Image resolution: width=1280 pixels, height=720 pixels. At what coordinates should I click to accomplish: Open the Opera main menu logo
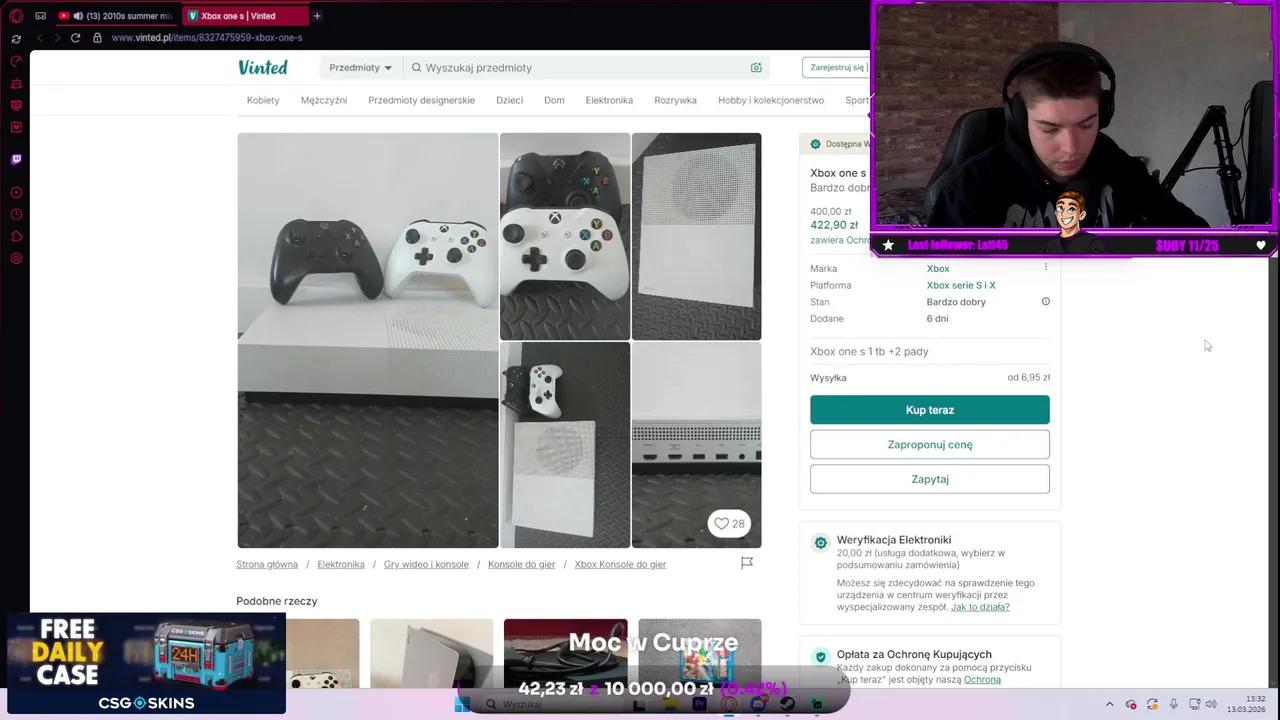click(x=16, y=16)
